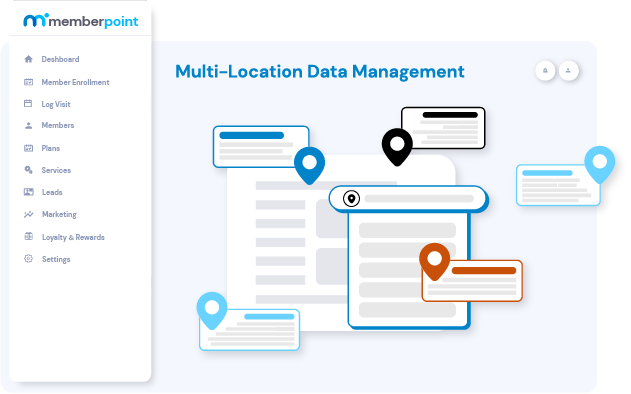Click the Members person icon
631x394 pixels.
point(28,126)
